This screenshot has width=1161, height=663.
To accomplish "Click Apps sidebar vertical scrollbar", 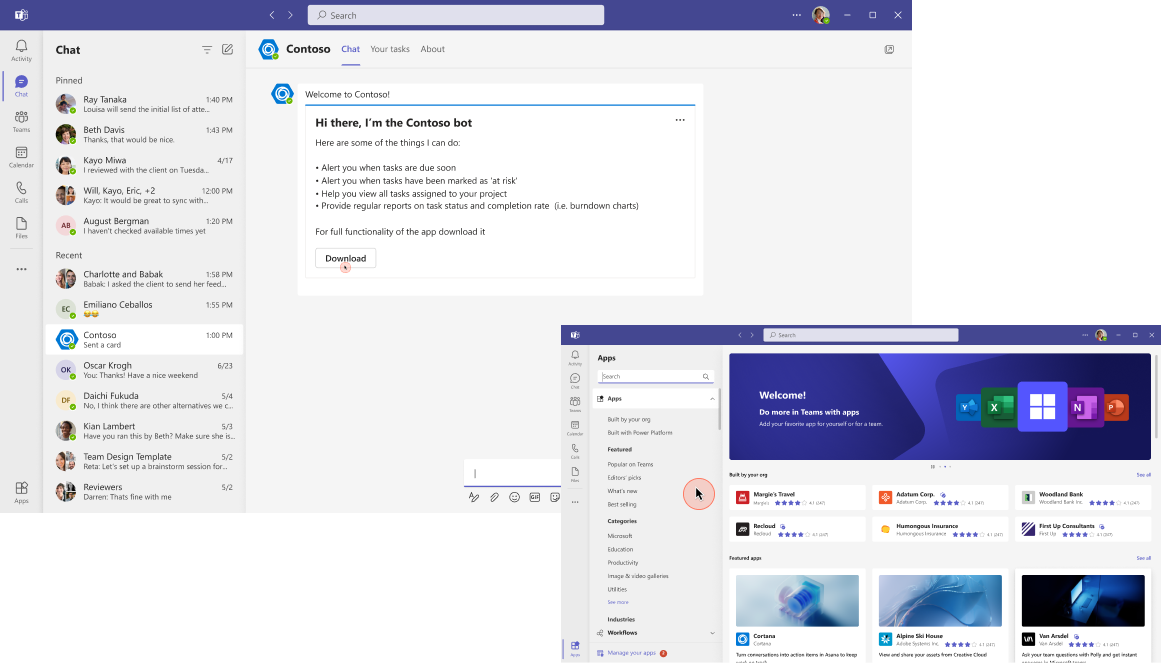I will 720,409.
